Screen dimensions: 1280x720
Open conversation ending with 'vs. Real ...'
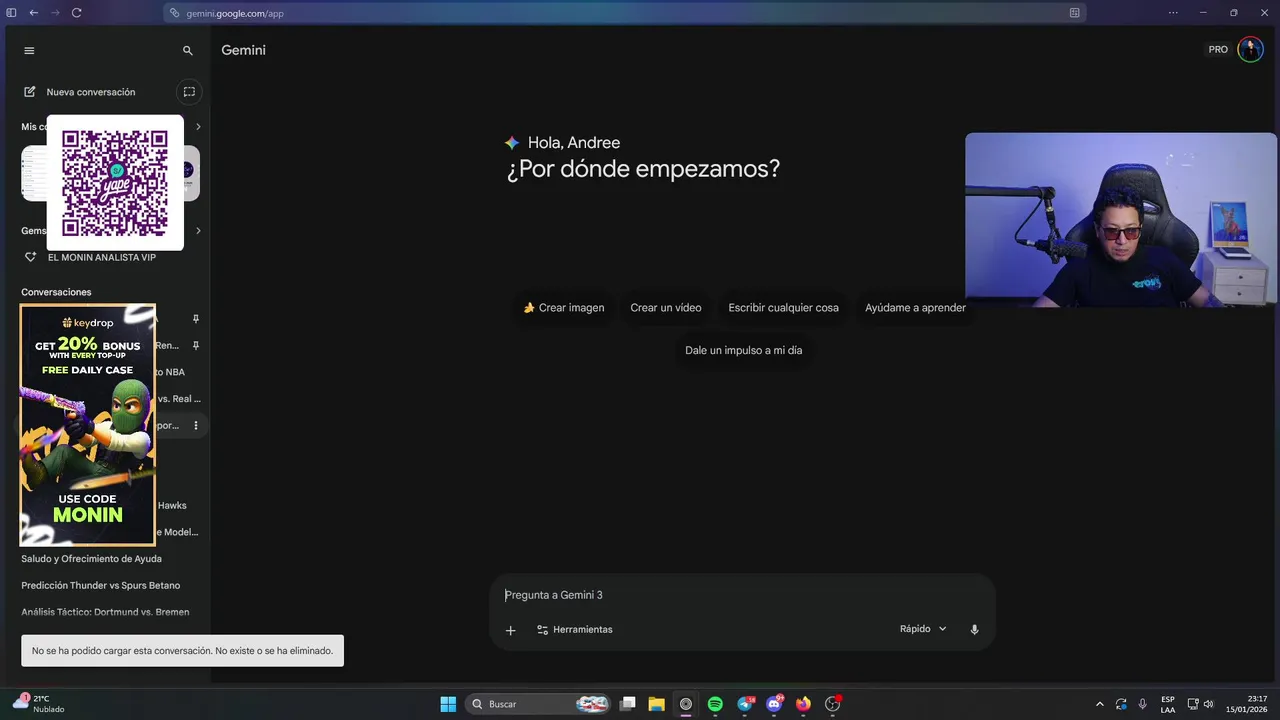point(179,399)
